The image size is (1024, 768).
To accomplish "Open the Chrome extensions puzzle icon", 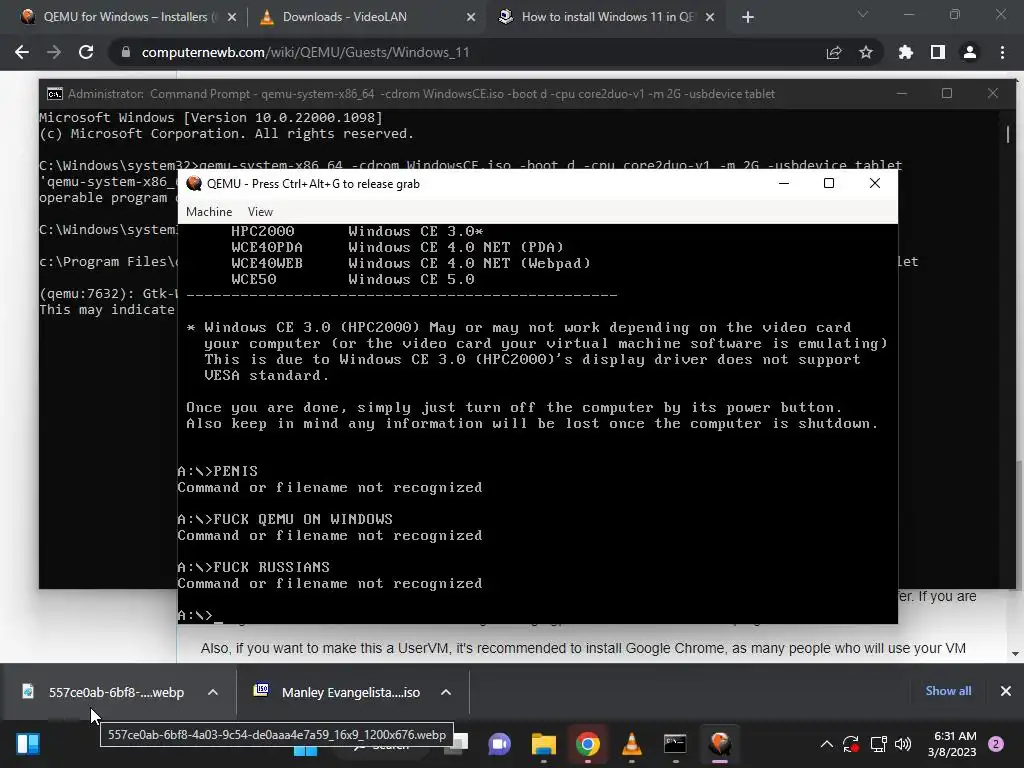I will pos(906,52).
